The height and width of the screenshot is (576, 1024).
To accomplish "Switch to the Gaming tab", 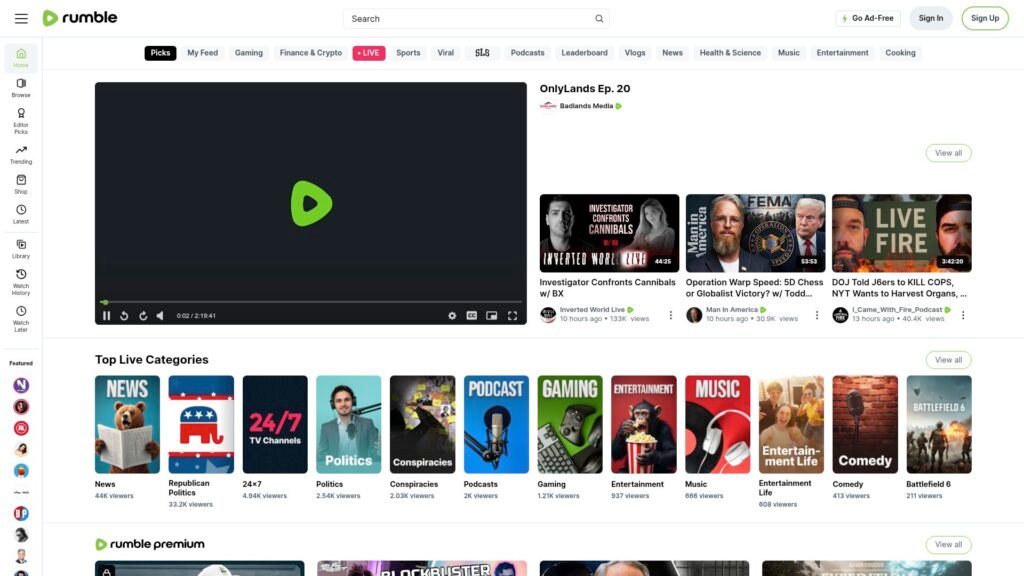I will 249,53.
